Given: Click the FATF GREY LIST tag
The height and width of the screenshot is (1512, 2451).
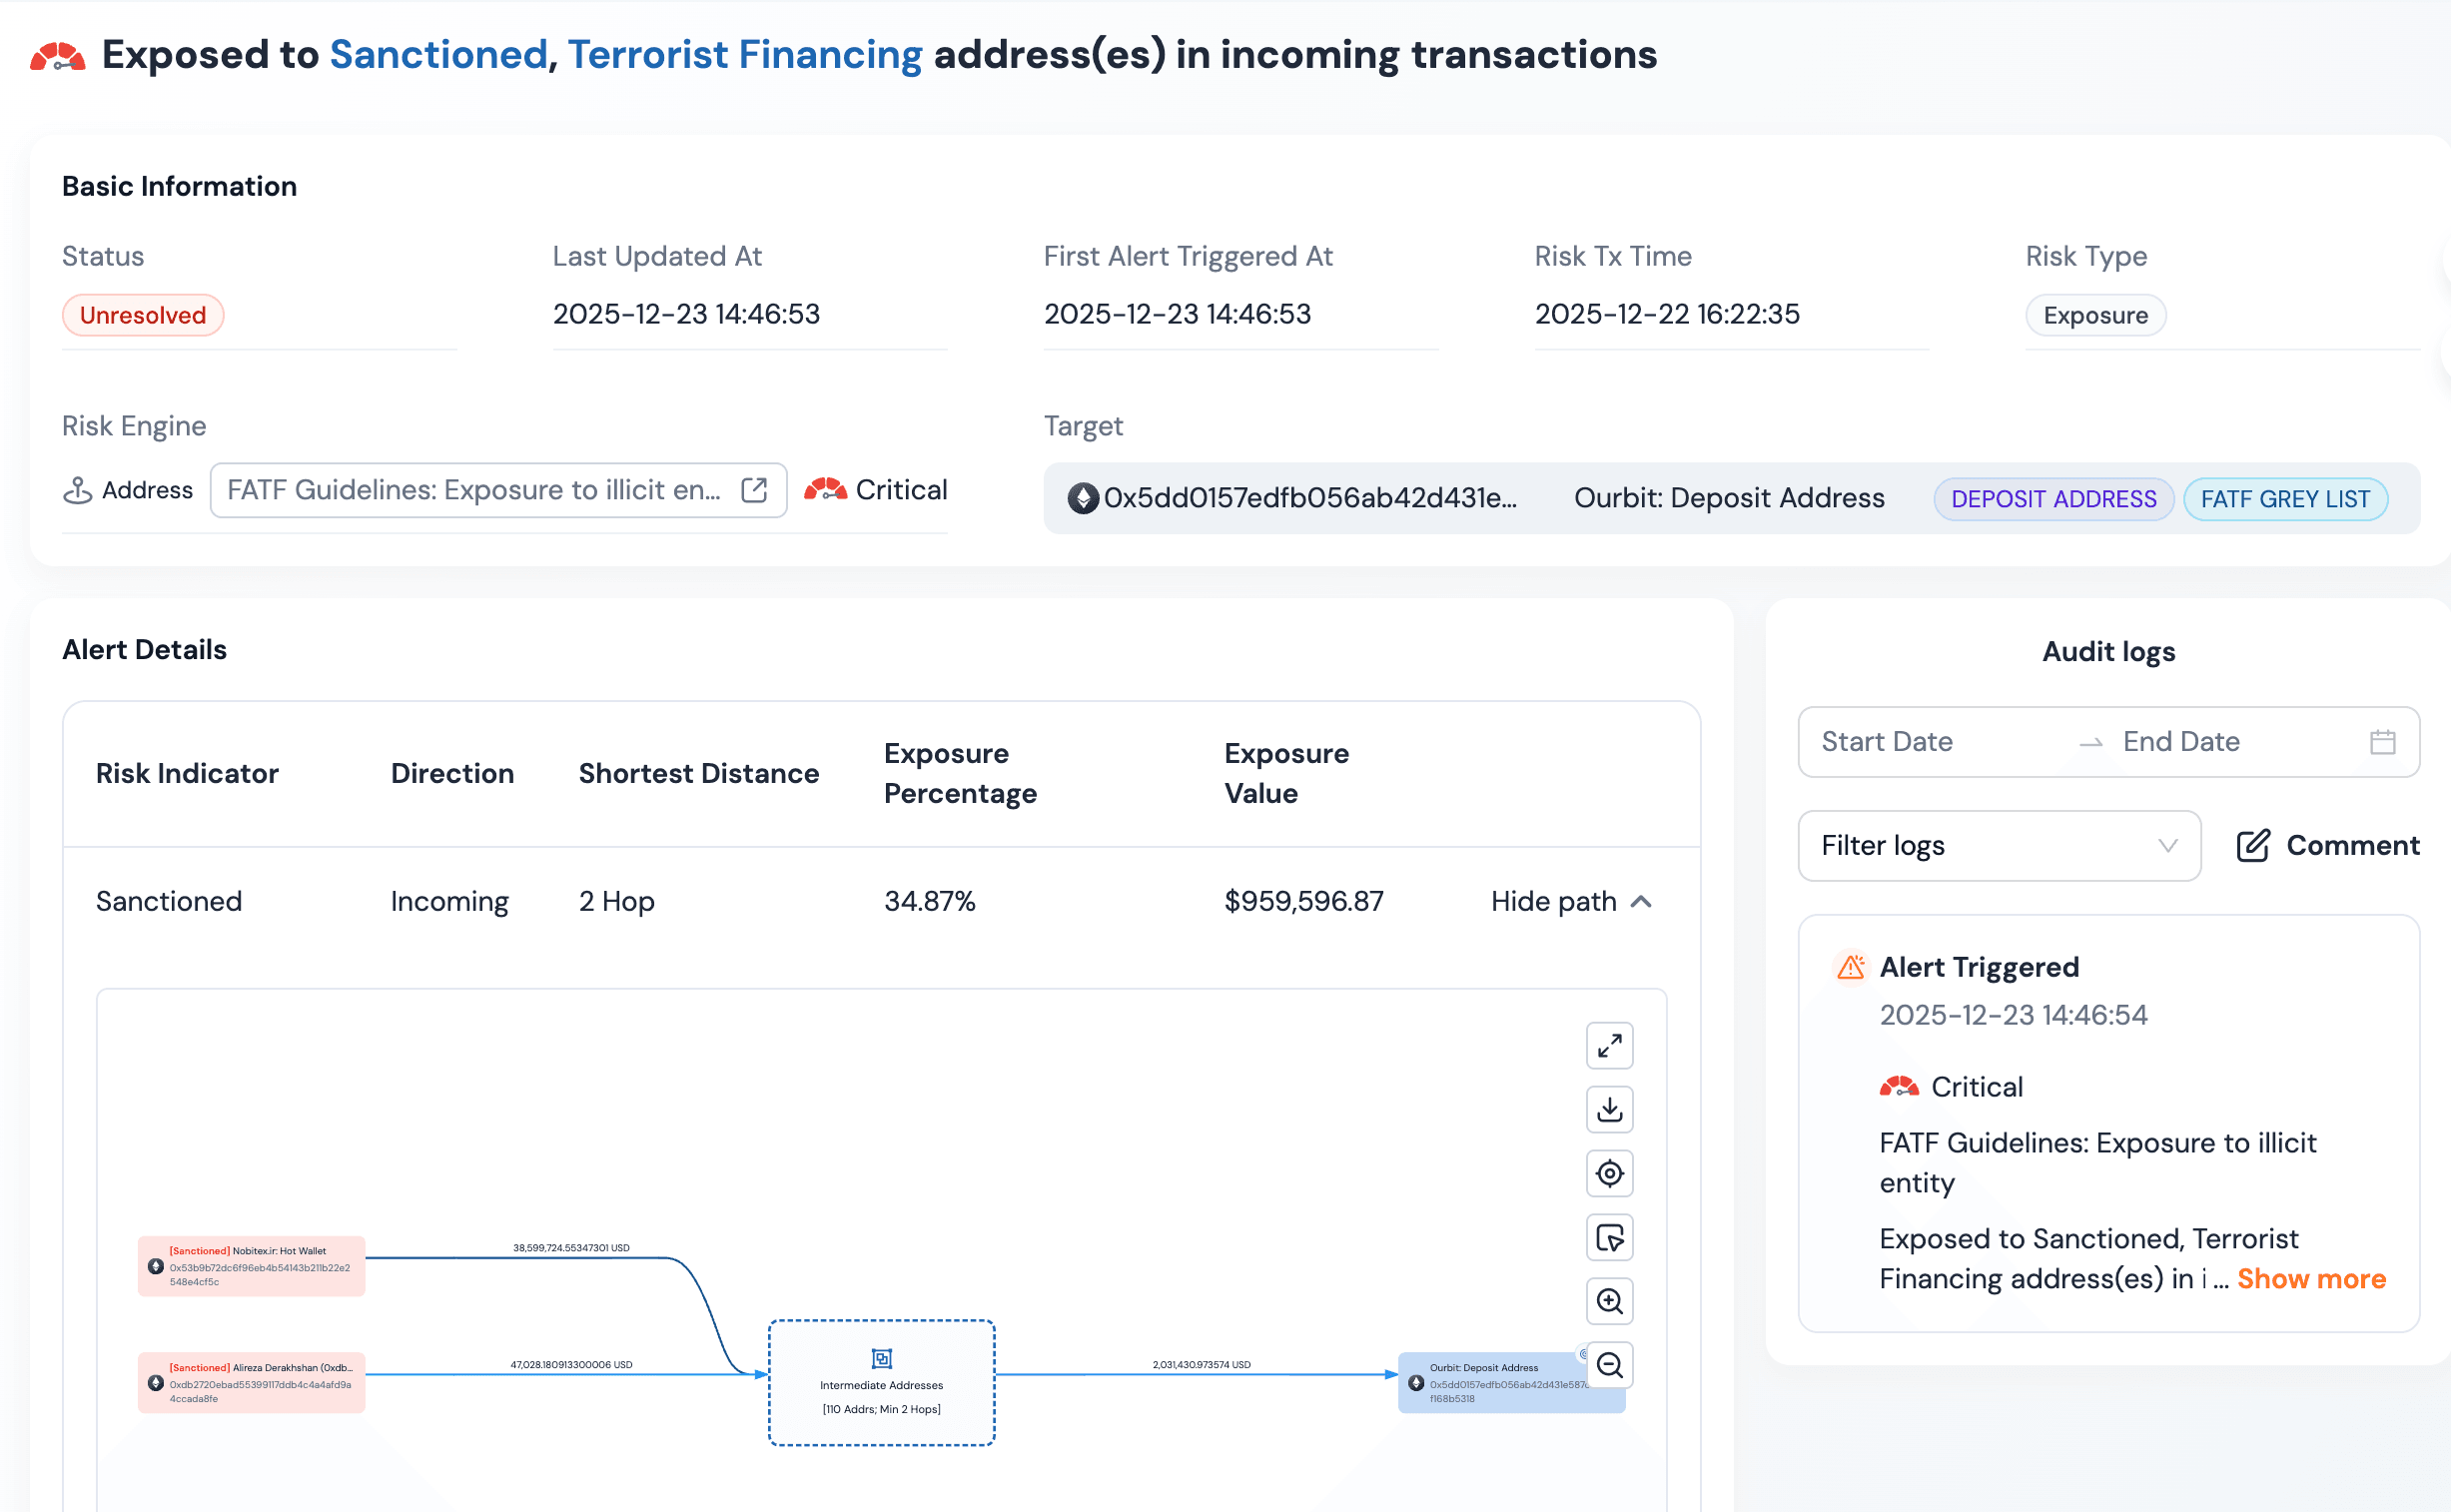Looking at the screenshot, I should 2284,499.
